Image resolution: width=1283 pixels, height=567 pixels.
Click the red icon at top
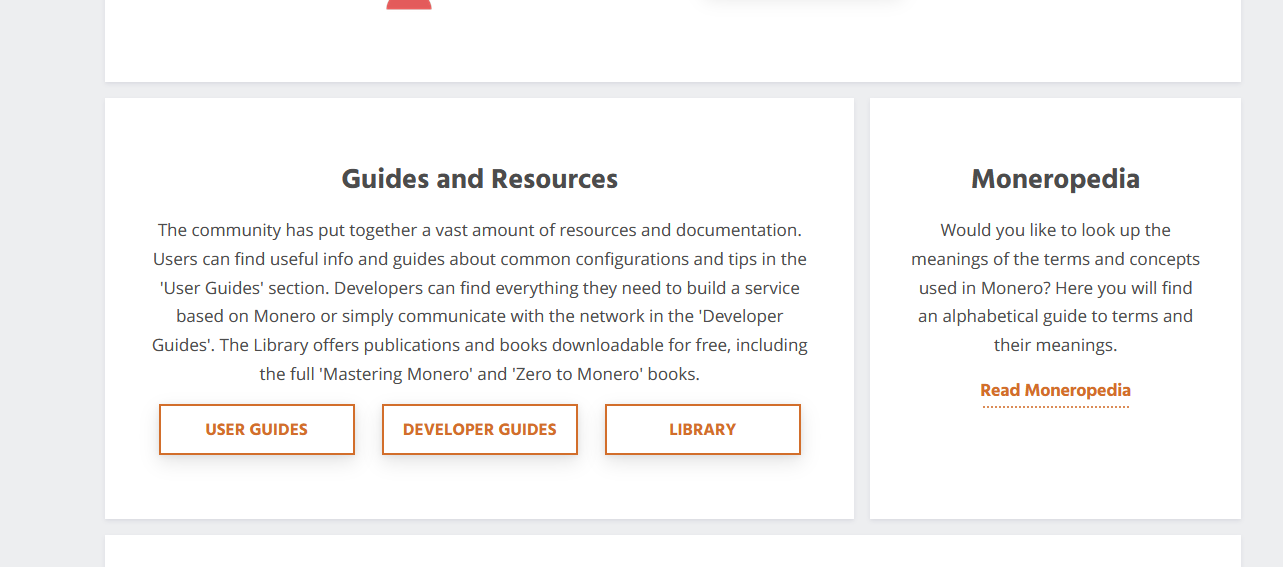[x=409, y=4]
